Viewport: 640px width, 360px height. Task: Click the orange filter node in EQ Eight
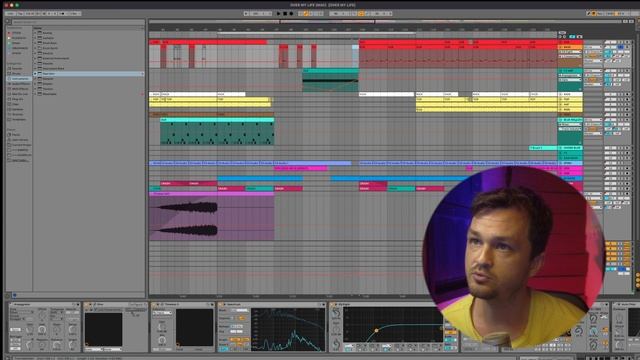tap(376, 330)
